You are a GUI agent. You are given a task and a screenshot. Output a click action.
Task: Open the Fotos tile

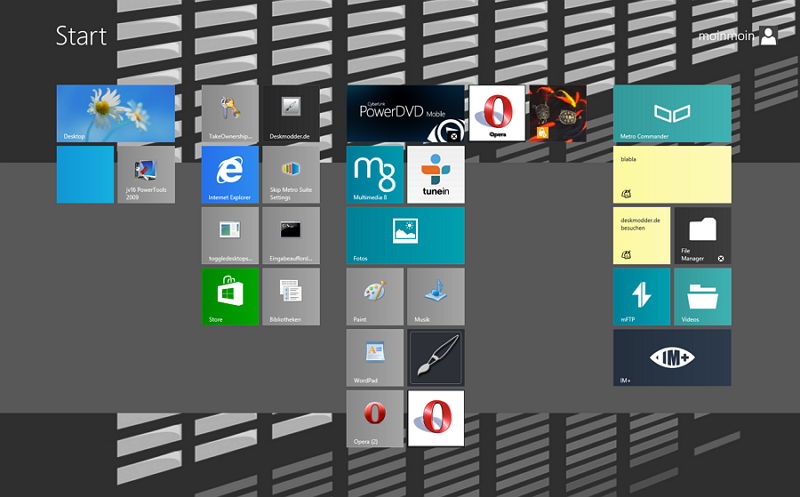tap(406, 235)
